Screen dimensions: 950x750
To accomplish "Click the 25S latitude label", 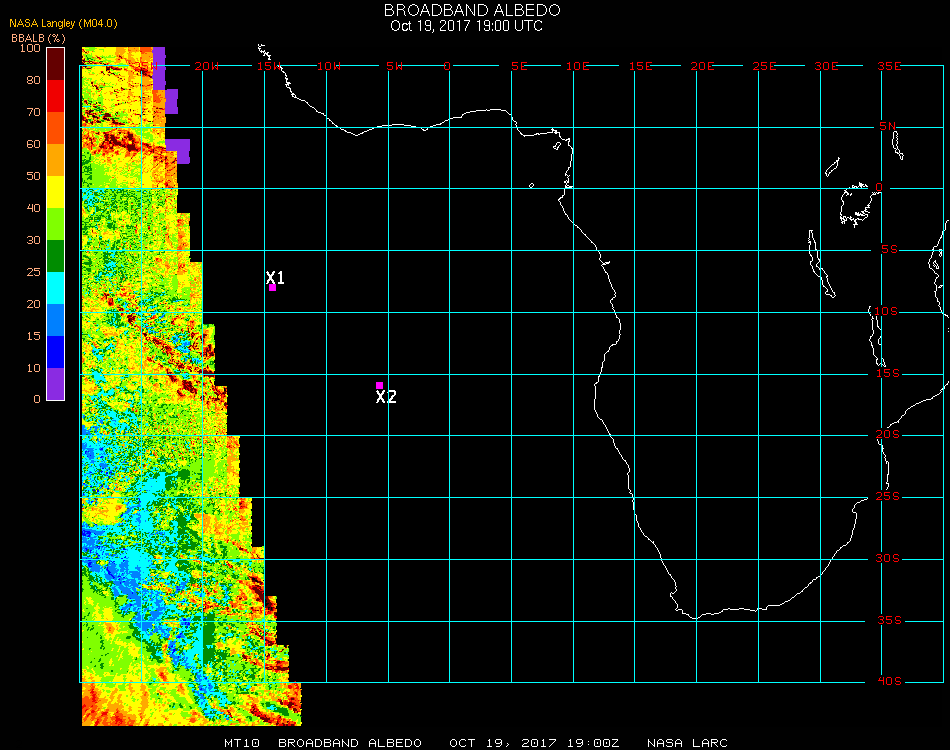I will point(888,497).
